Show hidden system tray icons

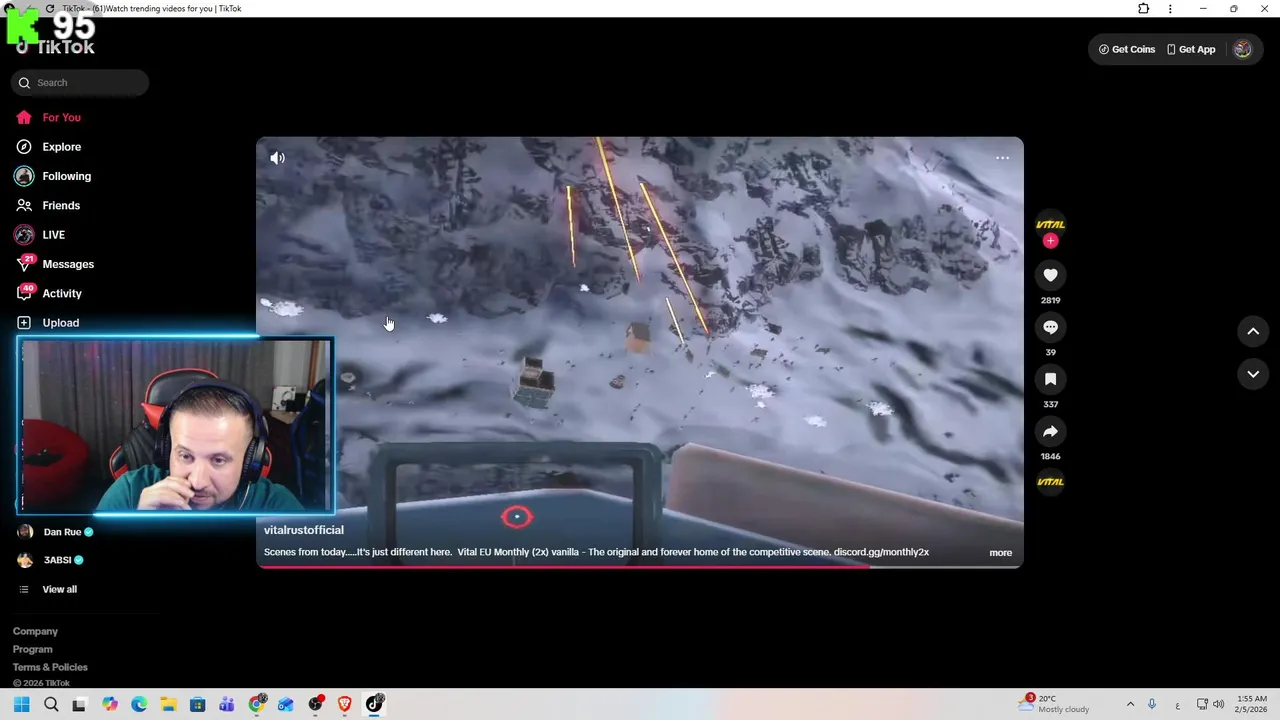pyautogui.click(x=1130, y=704)
